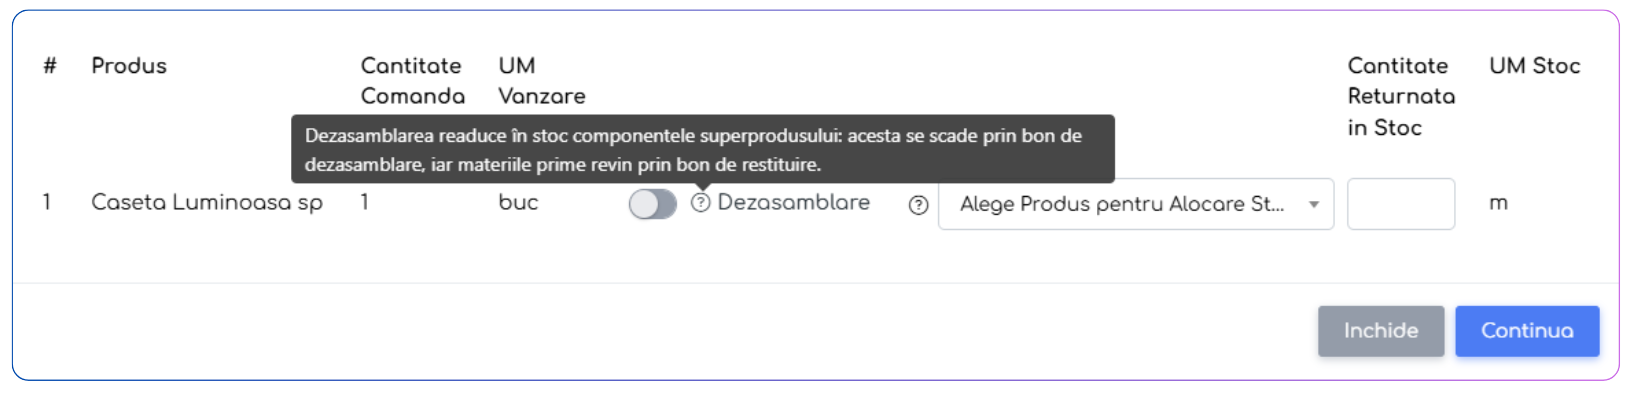The image size is (1630, 397).
Task: Click the Continua button
Action: (1527, 331)
